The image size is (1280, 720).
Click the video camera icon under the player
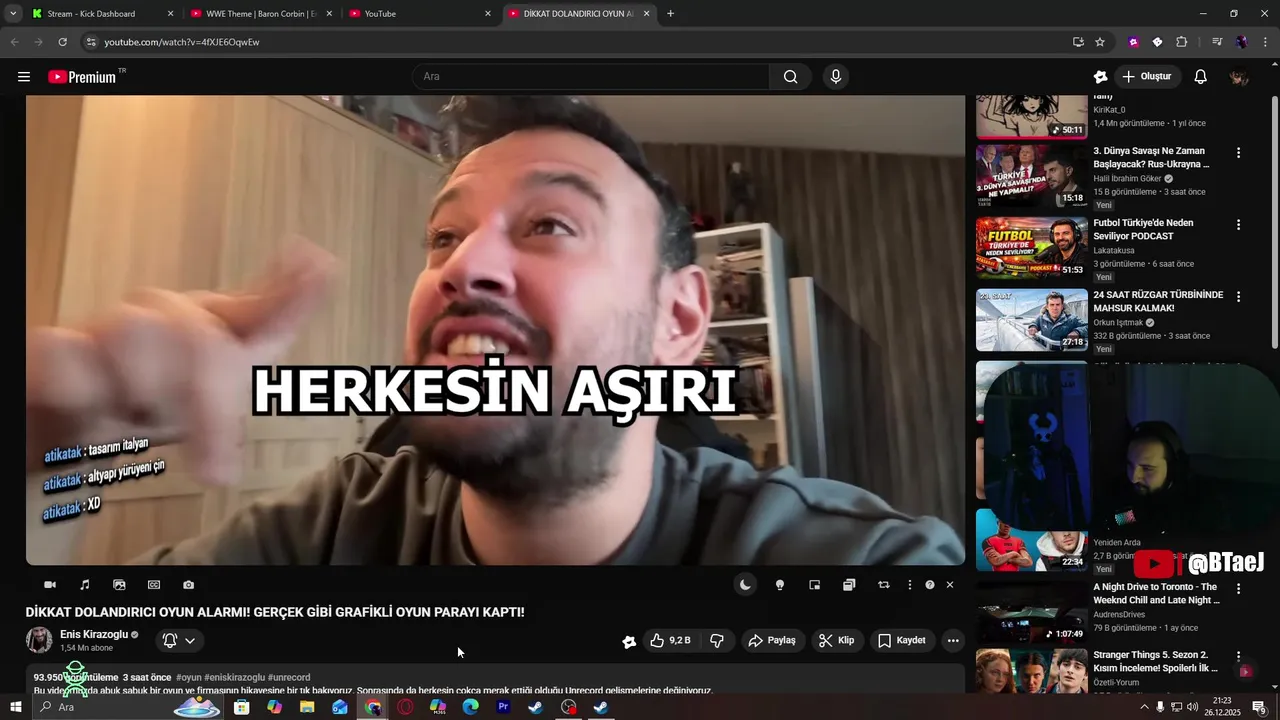50,585
